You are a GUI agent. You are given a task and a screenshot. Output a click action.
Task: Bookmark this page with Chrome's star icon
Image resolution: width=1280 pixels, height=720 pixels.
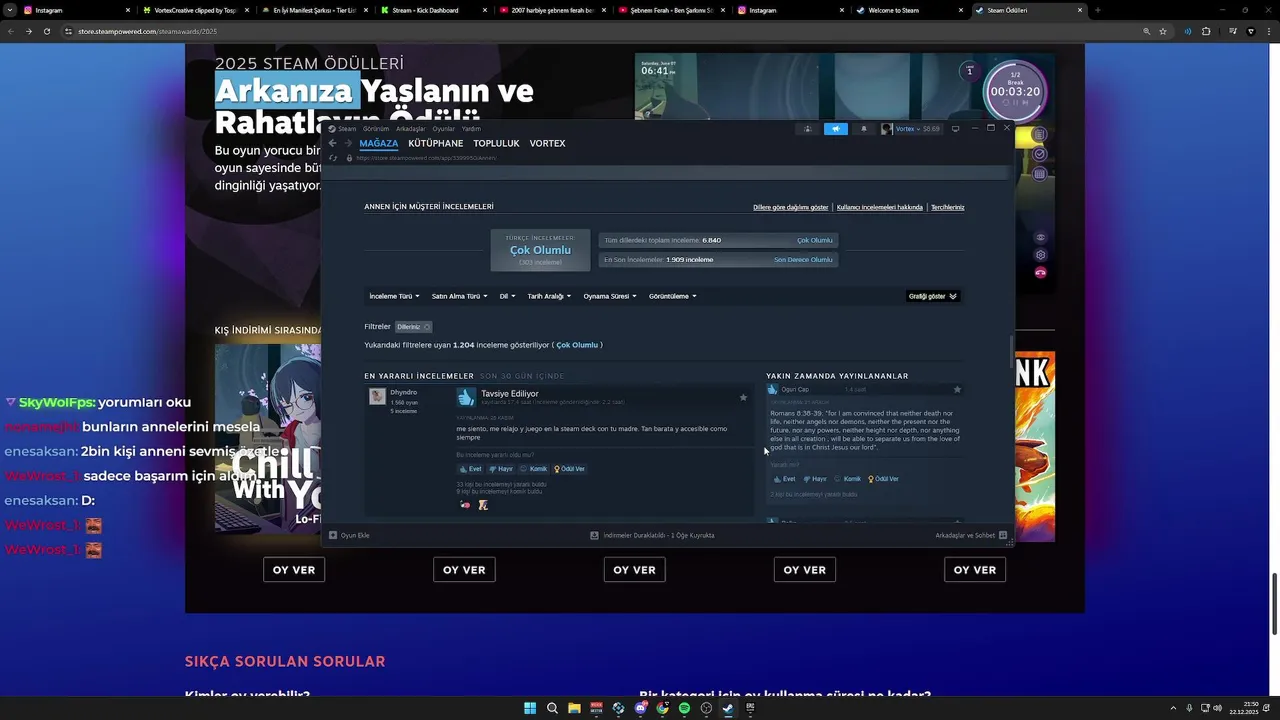(x=1163, y=31)
